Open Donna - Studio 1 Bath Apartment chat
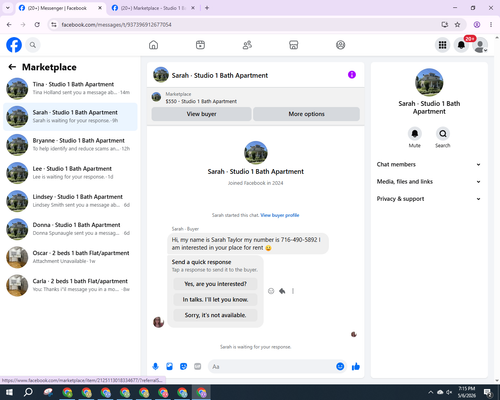 70,229
